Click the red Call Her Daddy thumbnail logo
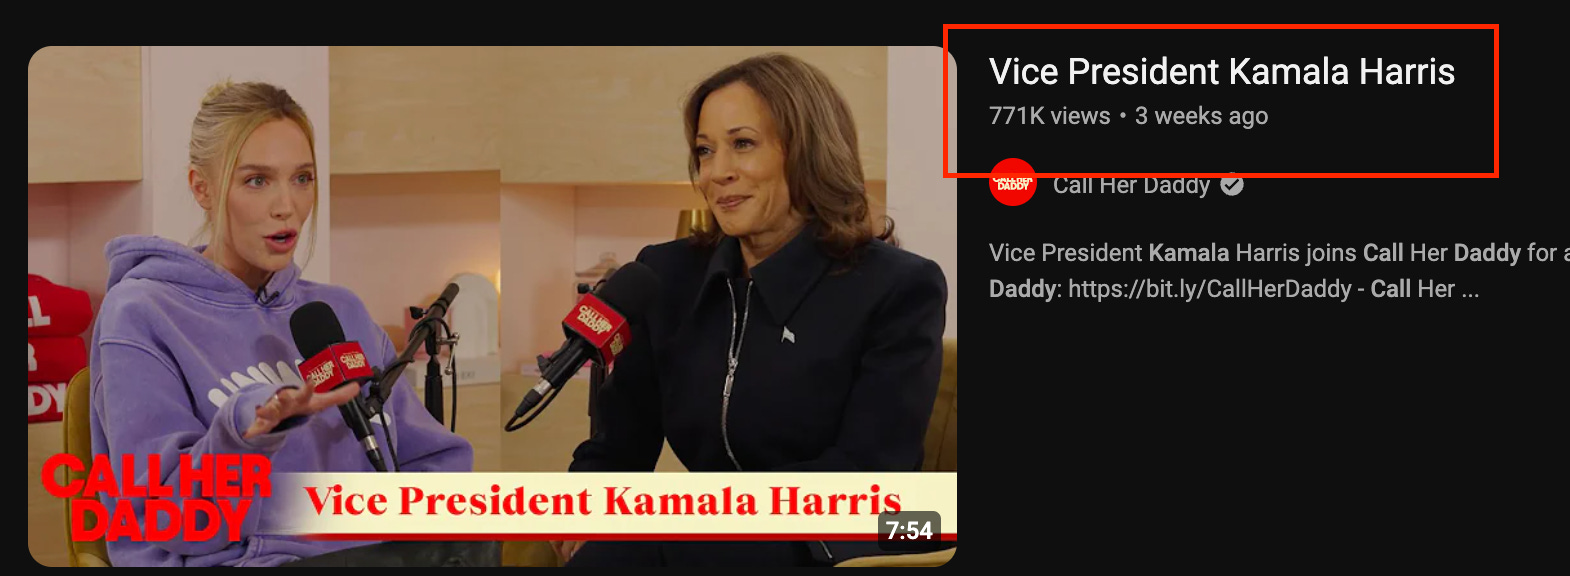Image resolution: width=1570 pixels, height=576 pixels. (x=157, y=498)
